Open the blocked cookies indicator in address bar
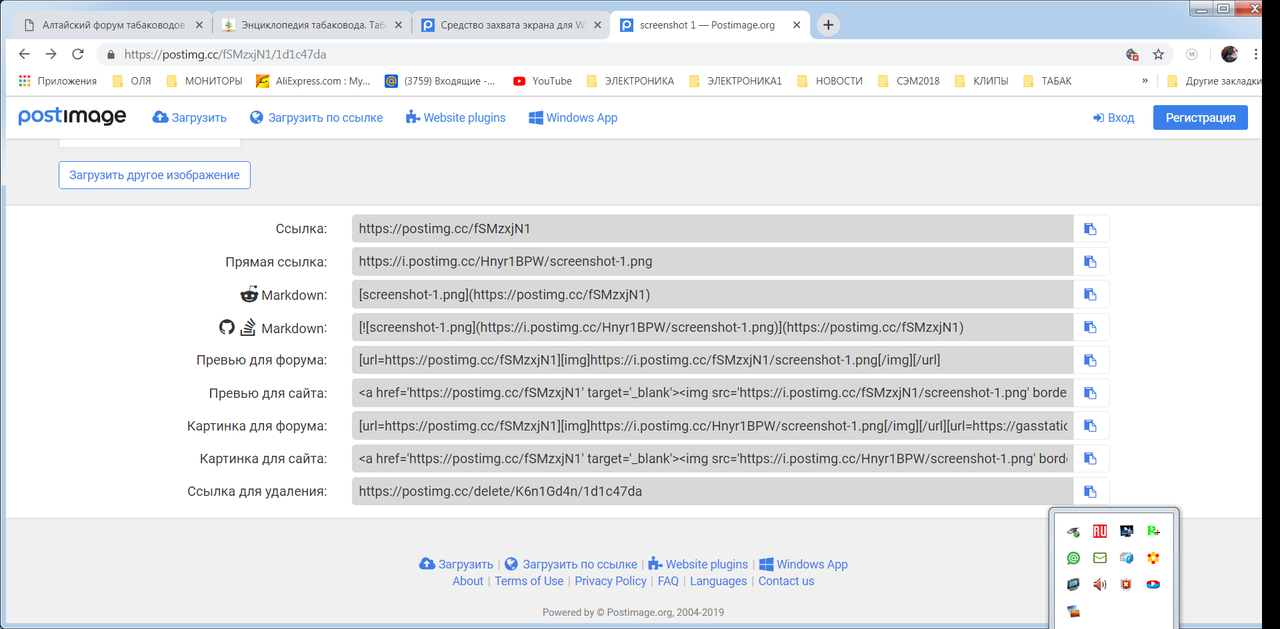This screenshot has width=1280, height=629. point(1132,54)
